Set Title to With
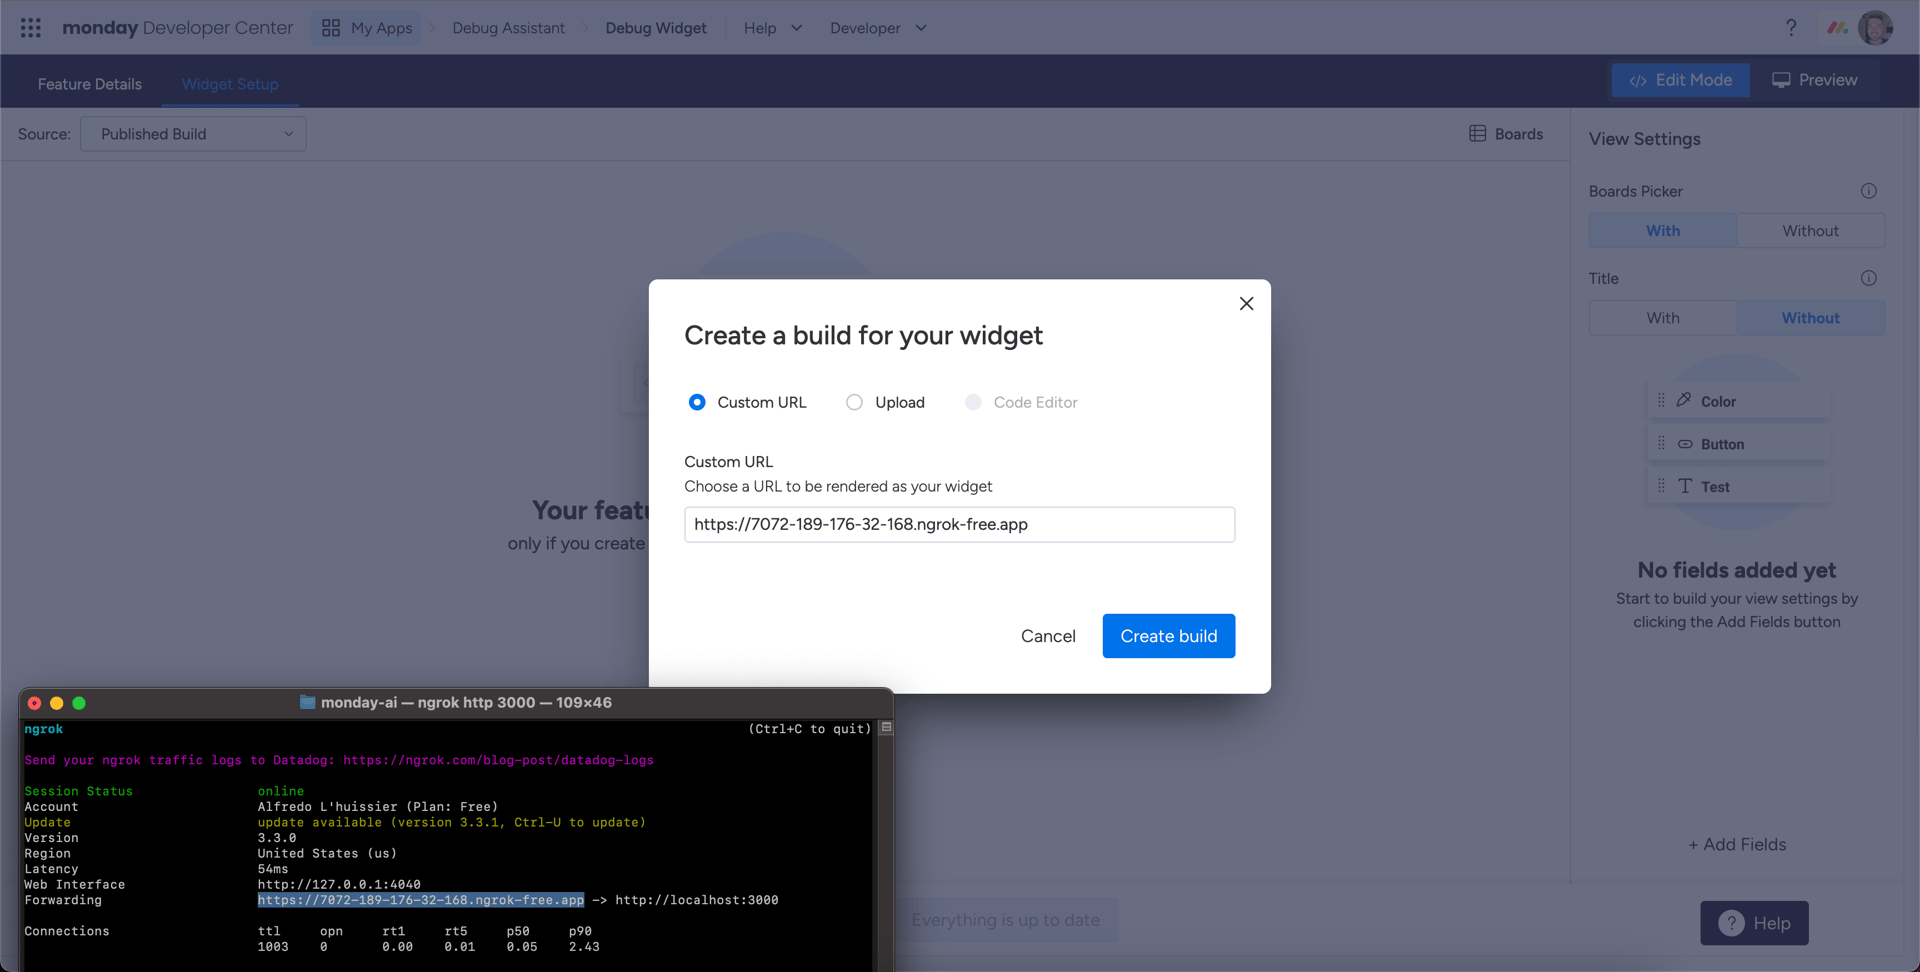 (1663, 318)
